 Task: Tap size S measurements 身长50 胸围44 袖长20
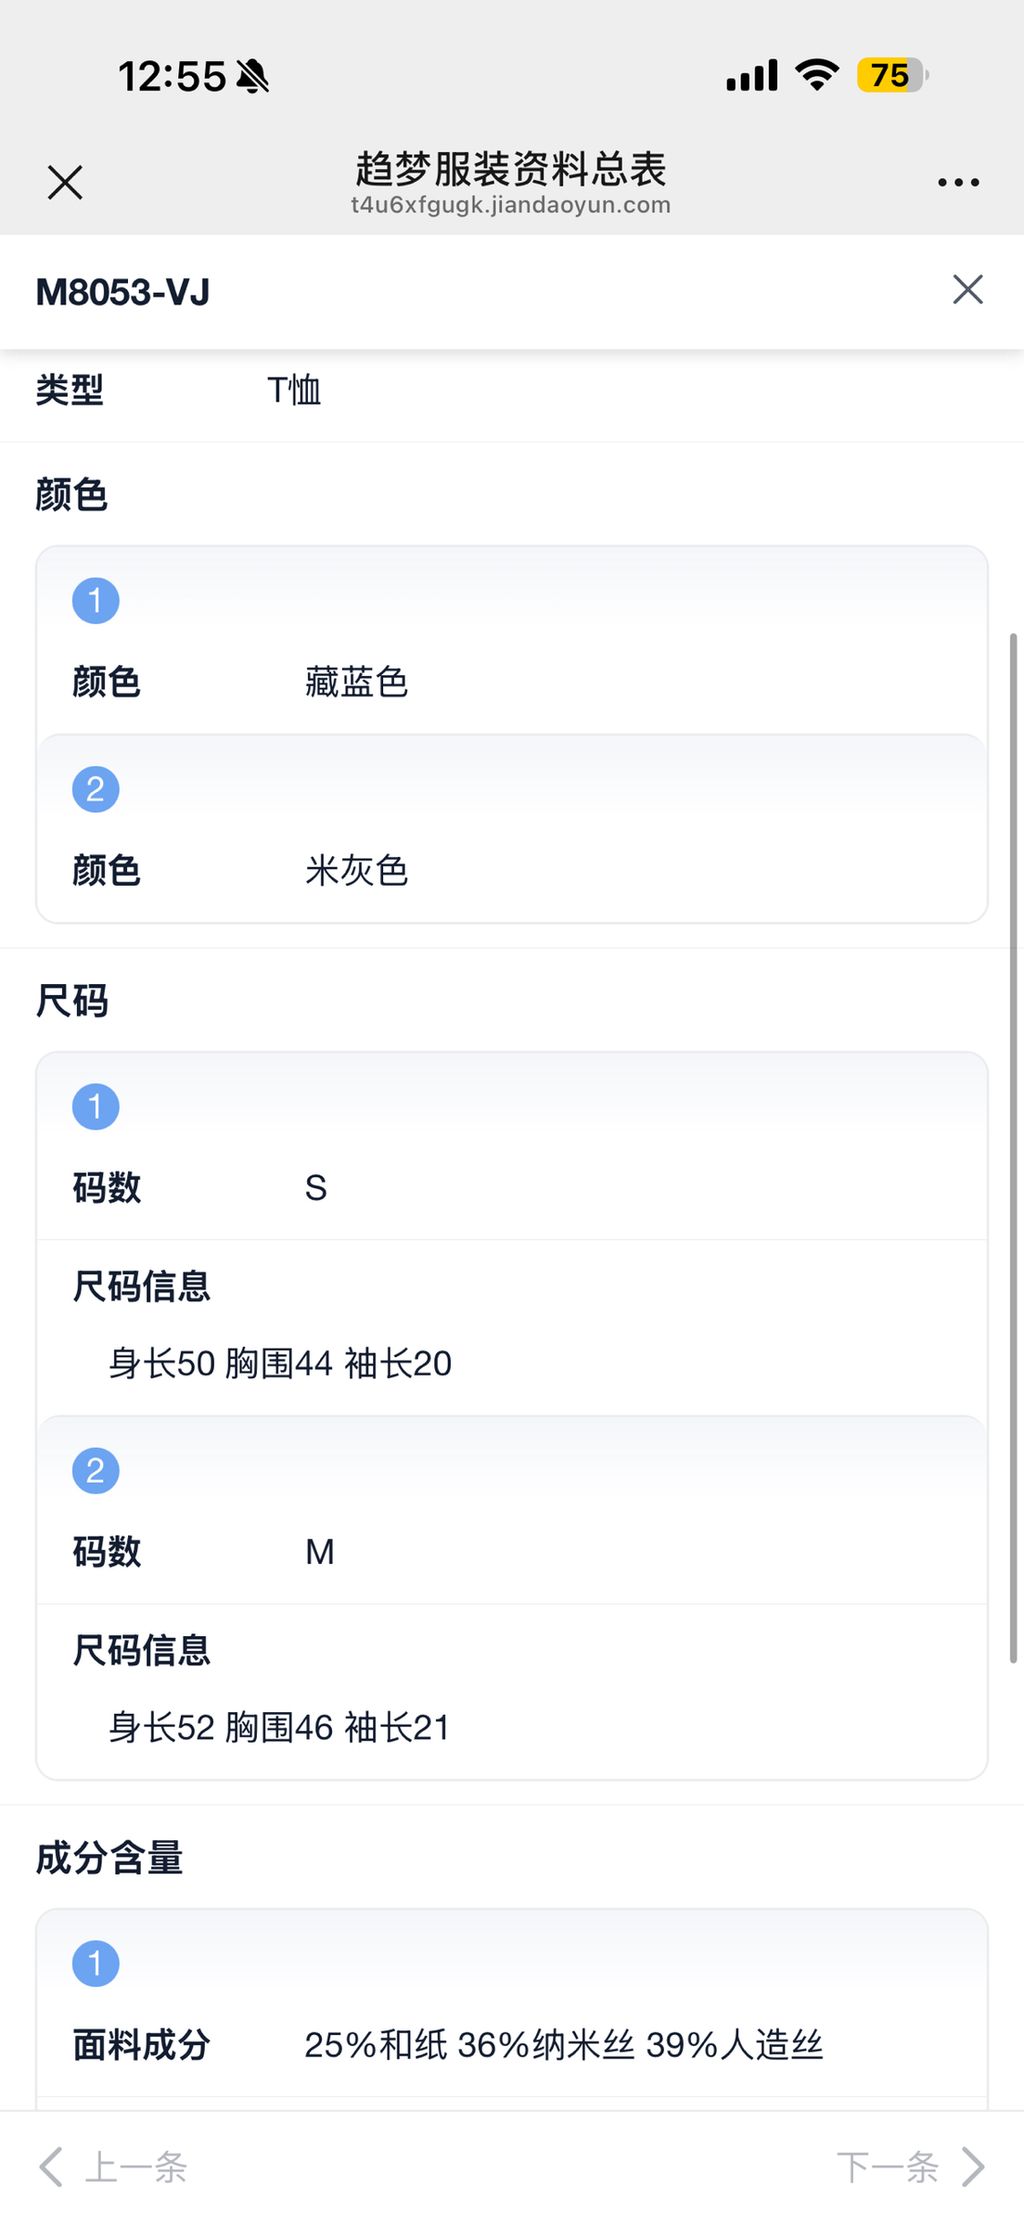pos(280,1364)
